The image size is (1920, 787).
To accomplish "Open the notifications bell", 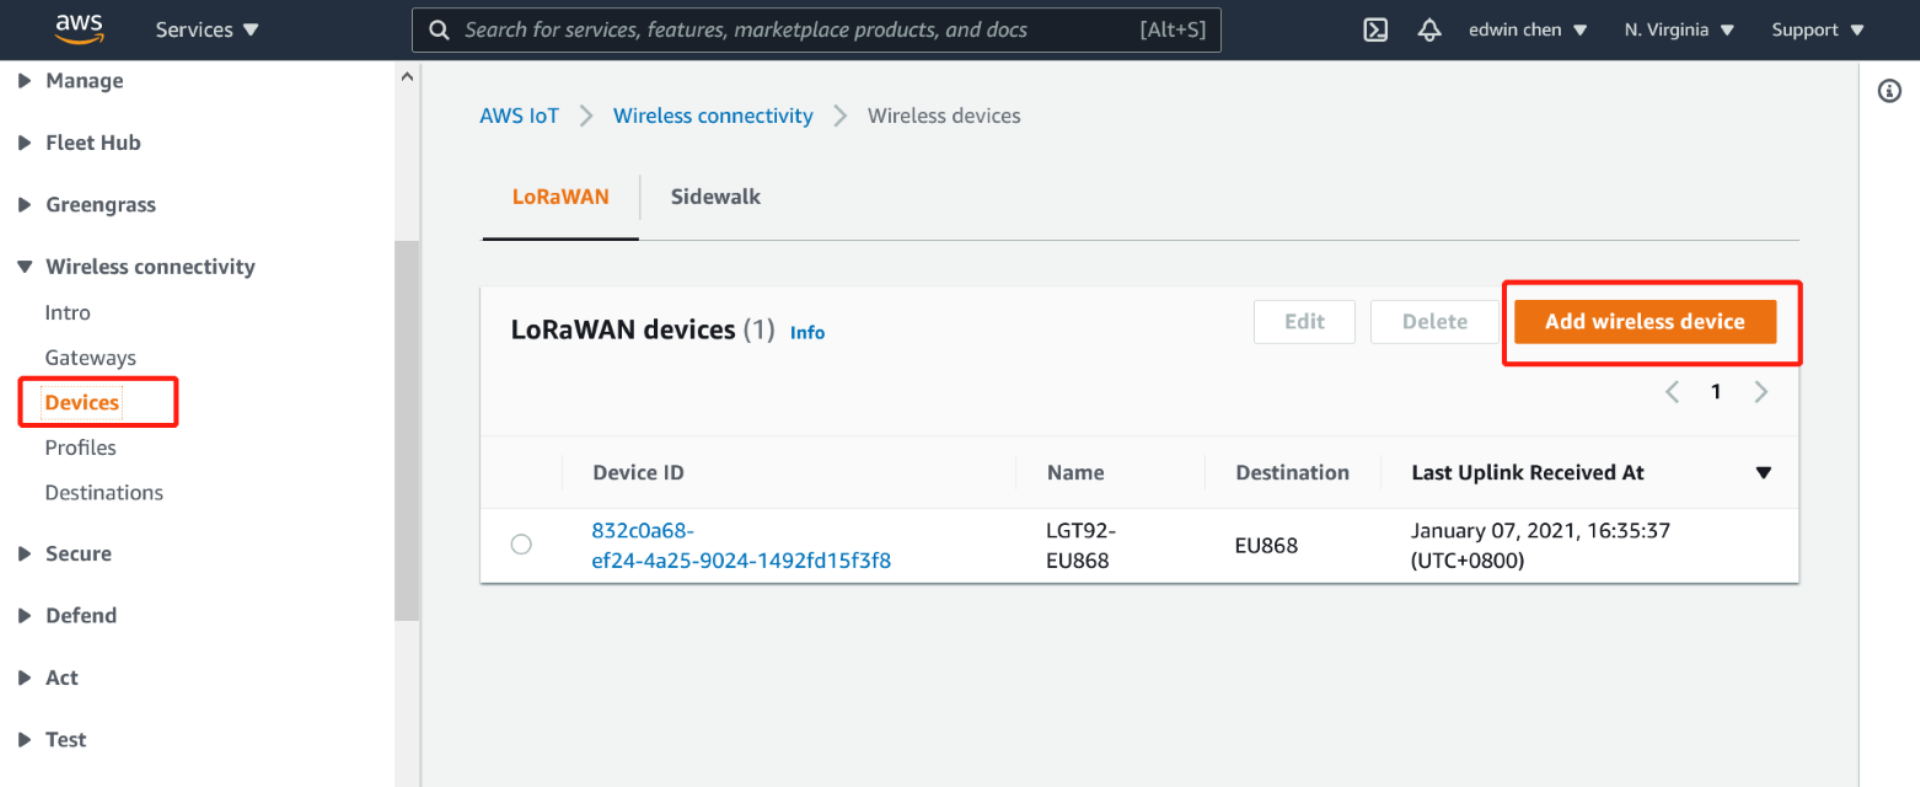I will tap(1429, 30).
